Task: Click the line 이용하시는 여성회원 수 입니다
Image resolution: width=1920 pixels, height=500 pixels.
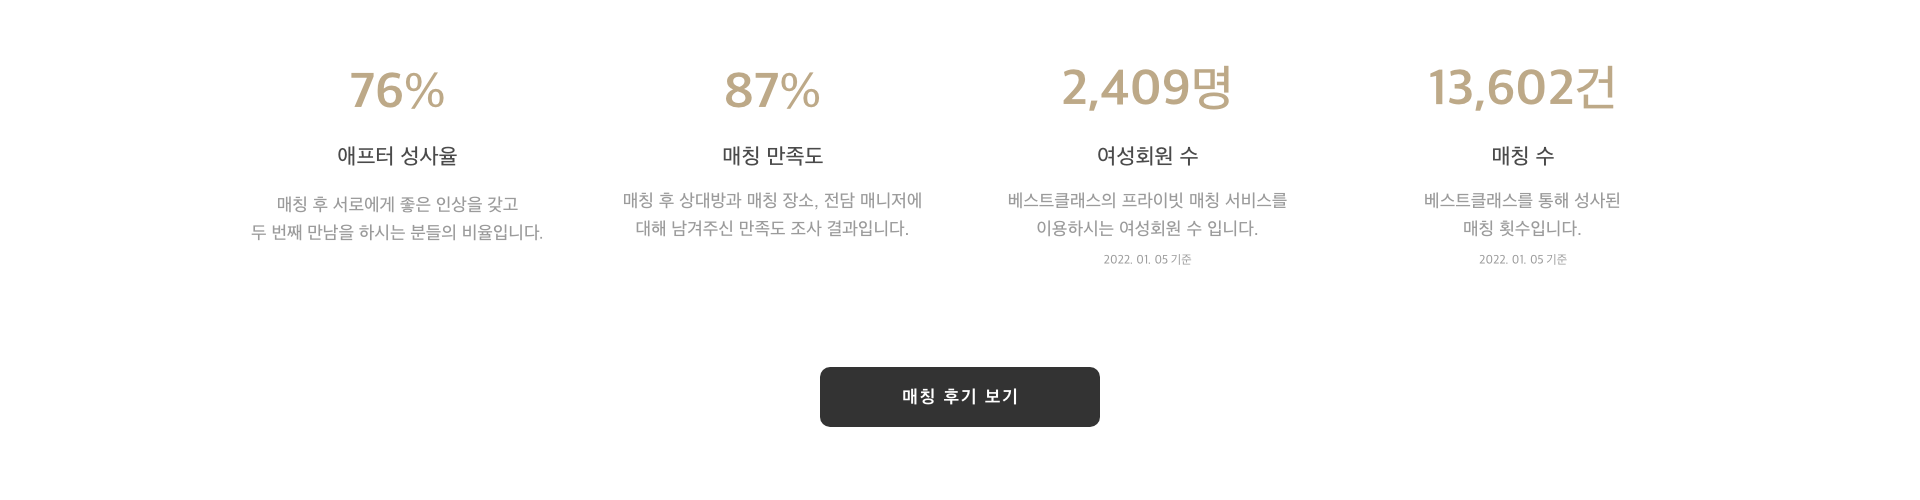Action: (1147, 228)
